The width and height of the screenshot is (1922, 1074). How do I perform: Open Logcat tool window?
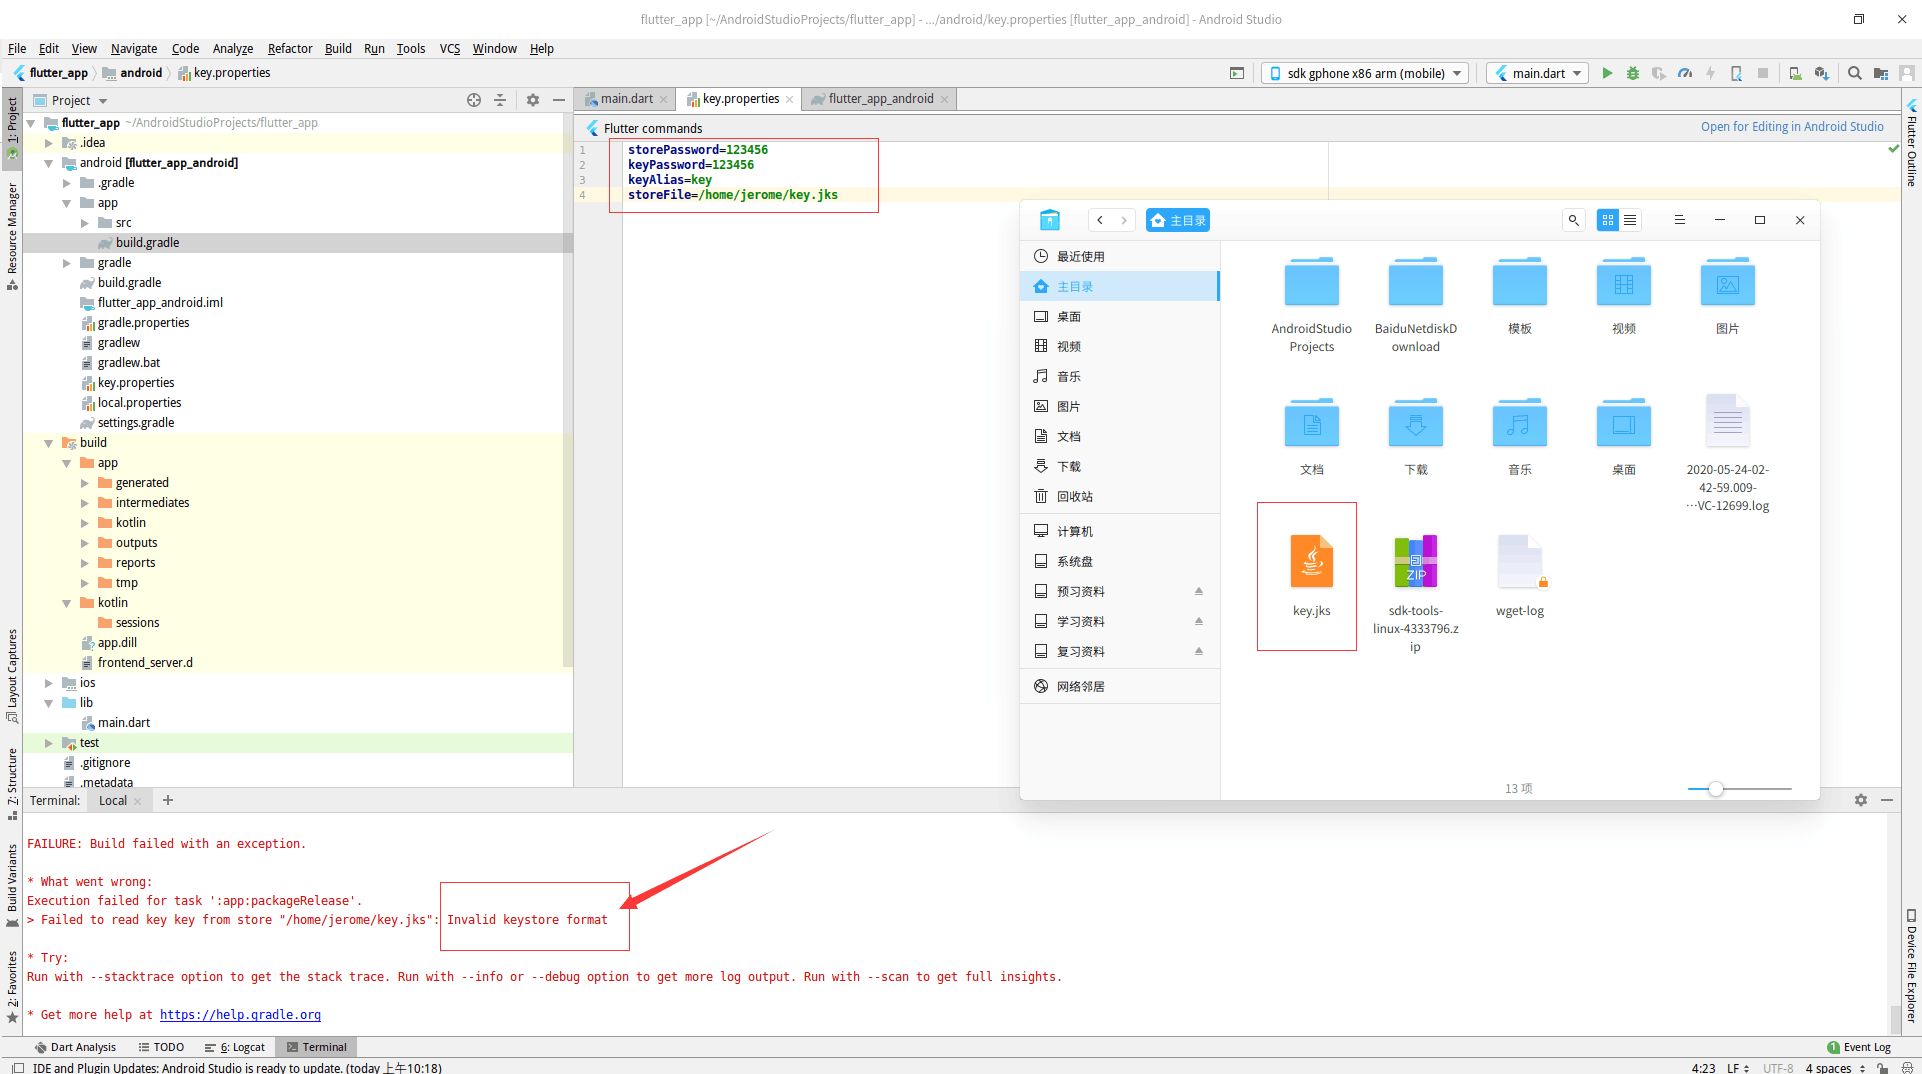point(235,1047)
